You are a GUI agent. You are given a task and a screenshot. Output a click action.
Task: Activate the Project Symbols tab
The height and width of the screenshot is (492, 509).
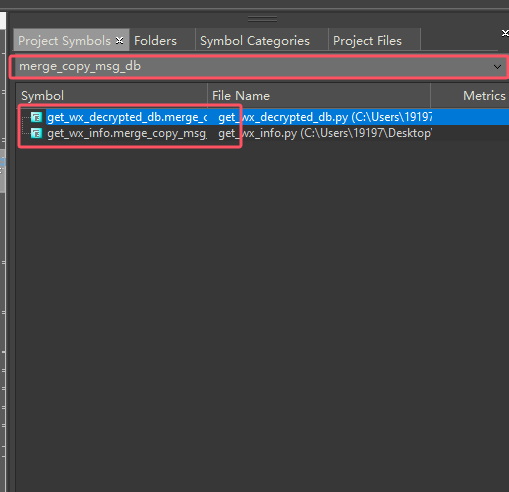pyautogui.click(x=65, y=41)
